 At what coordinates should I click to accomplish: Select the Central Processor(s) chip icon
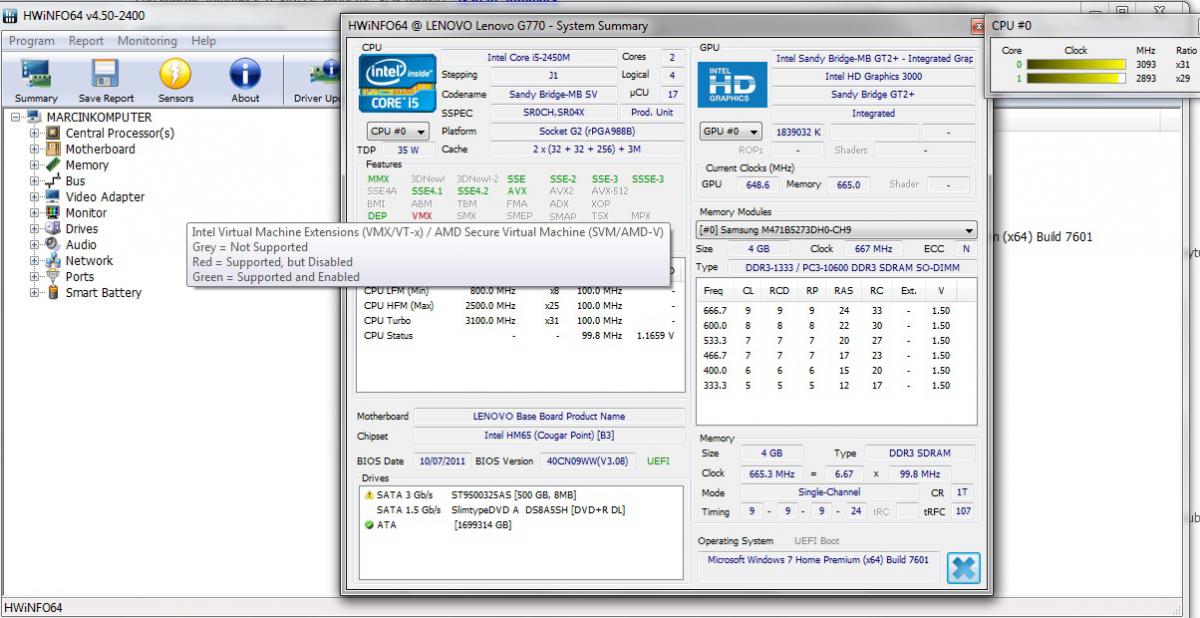pyautogui.click(x=54, y=133)
